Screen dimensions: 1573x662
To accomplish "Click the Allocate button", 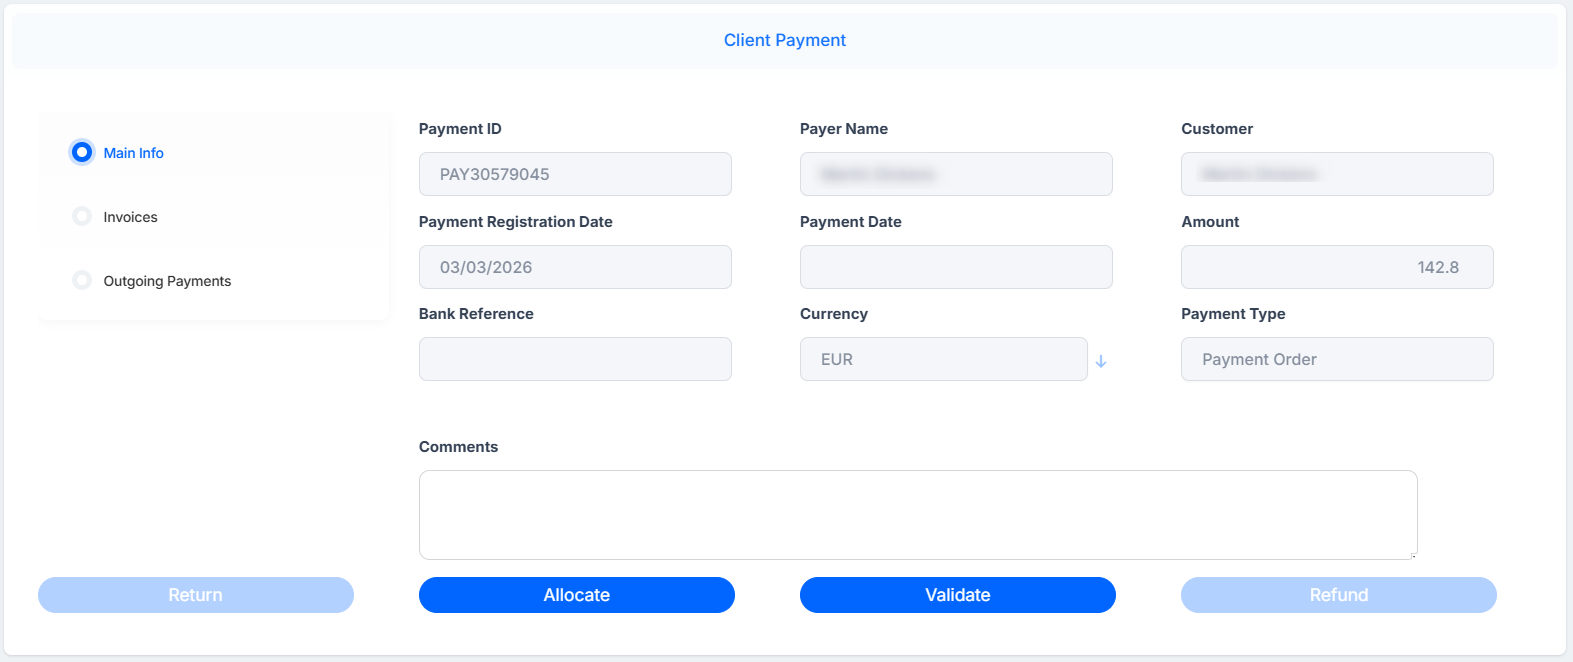I will point(577,595).
